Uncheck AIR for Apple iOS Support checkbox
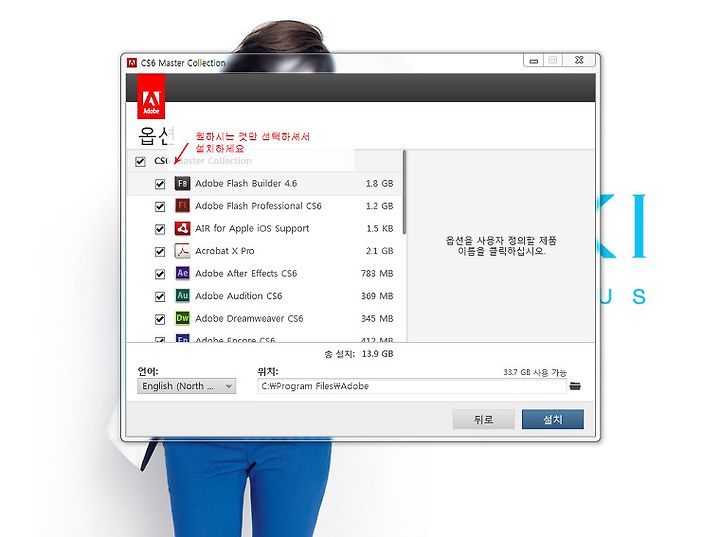Screen dimensions: 720x537 [x=160, y=229]
